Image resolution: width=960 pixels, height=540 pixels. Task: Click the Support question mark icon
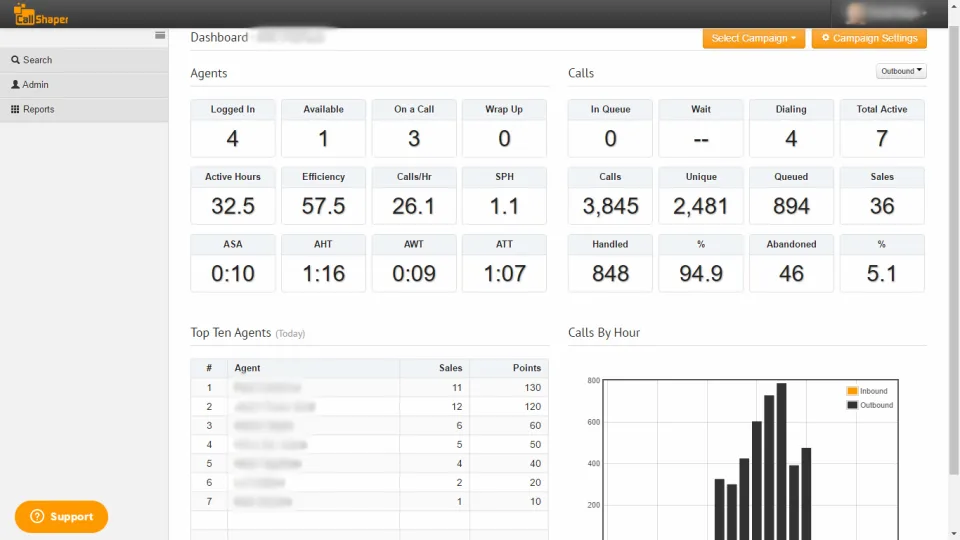pos(37,517)
